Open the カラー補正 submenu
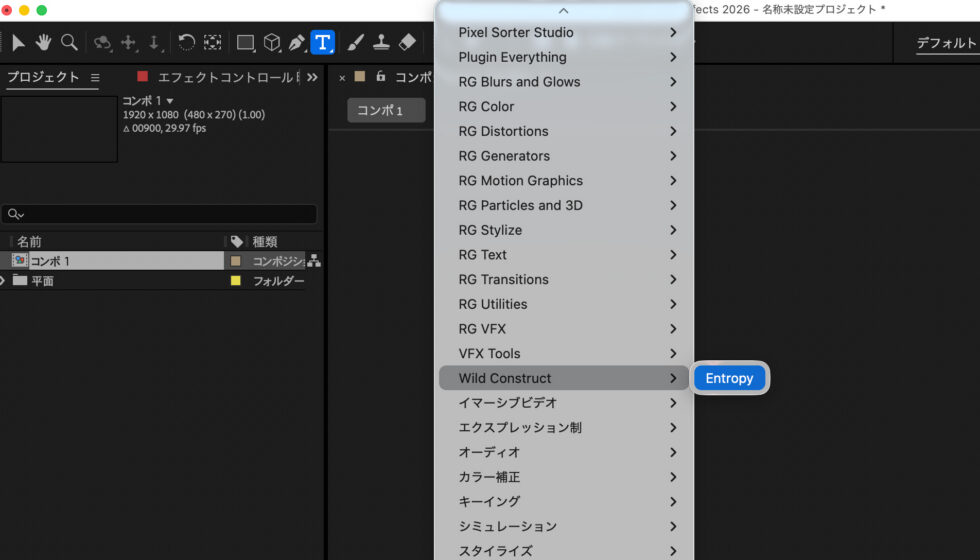Viewport: 980px width, 560px height. 566,477
